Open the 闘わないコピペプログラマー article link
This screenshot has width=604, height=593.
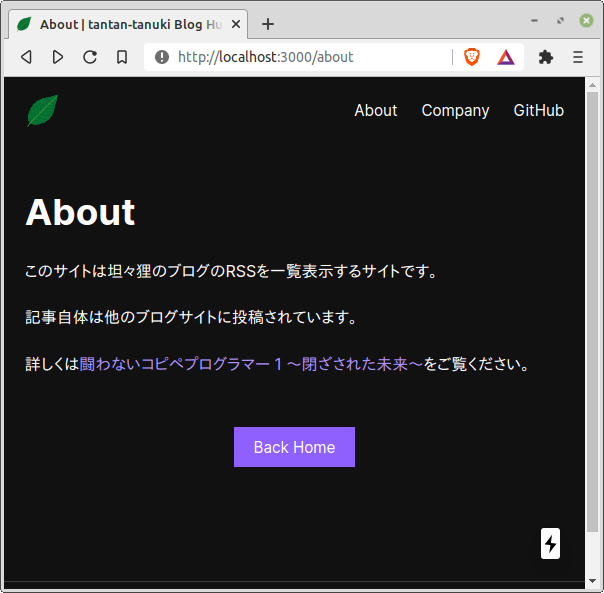(251, 364)
